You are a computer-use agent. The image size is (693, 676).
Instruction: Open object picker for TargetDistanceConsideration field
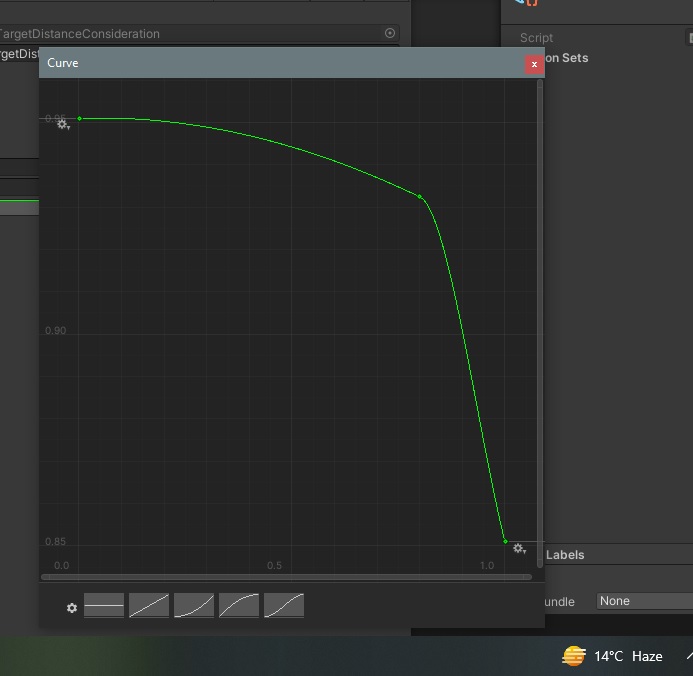(x=389, y=33)
